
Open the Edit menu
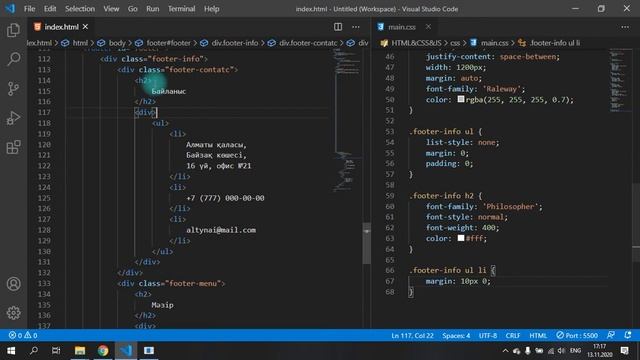tap(50, 9)
